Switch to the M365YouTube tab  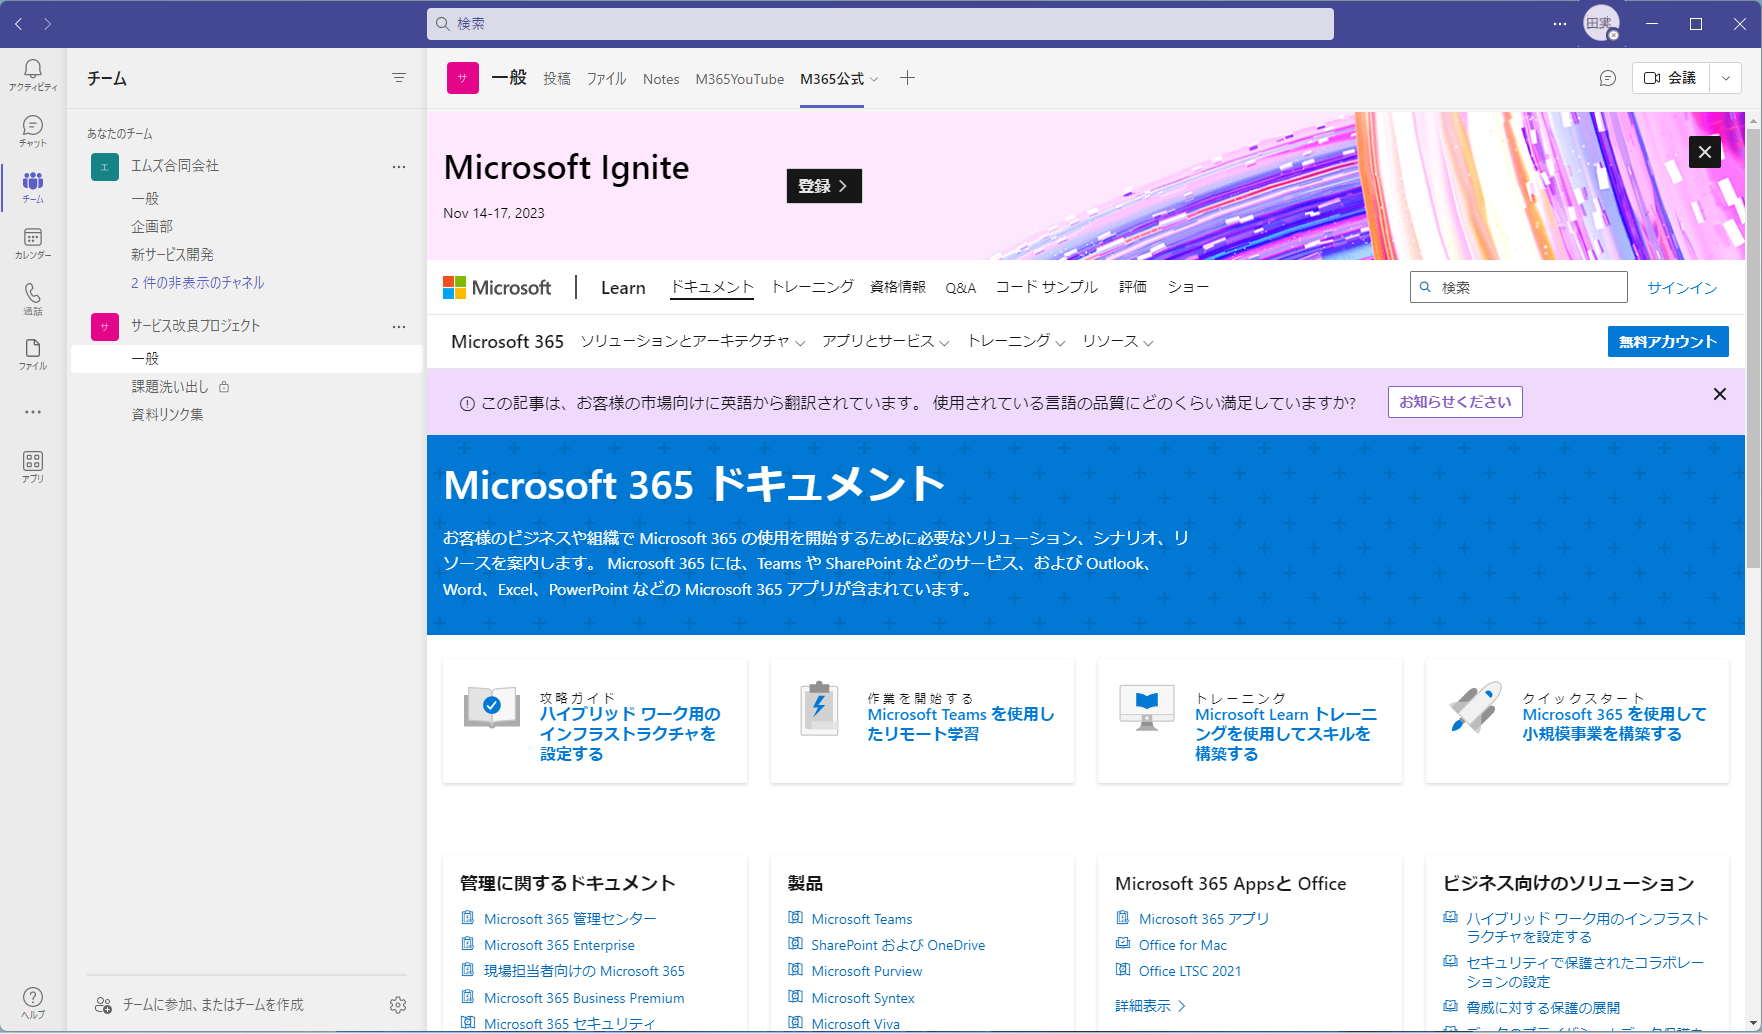(740, 79)
